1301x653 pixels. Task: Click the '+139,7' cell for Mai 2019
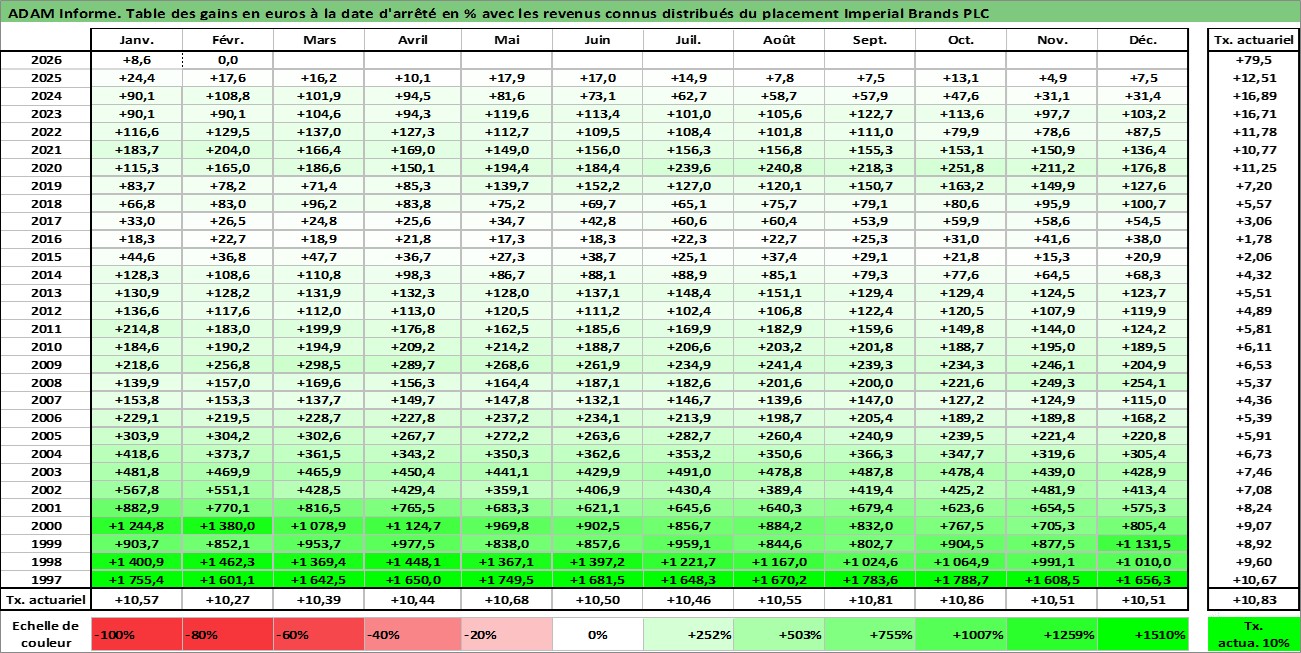(506, 185)
